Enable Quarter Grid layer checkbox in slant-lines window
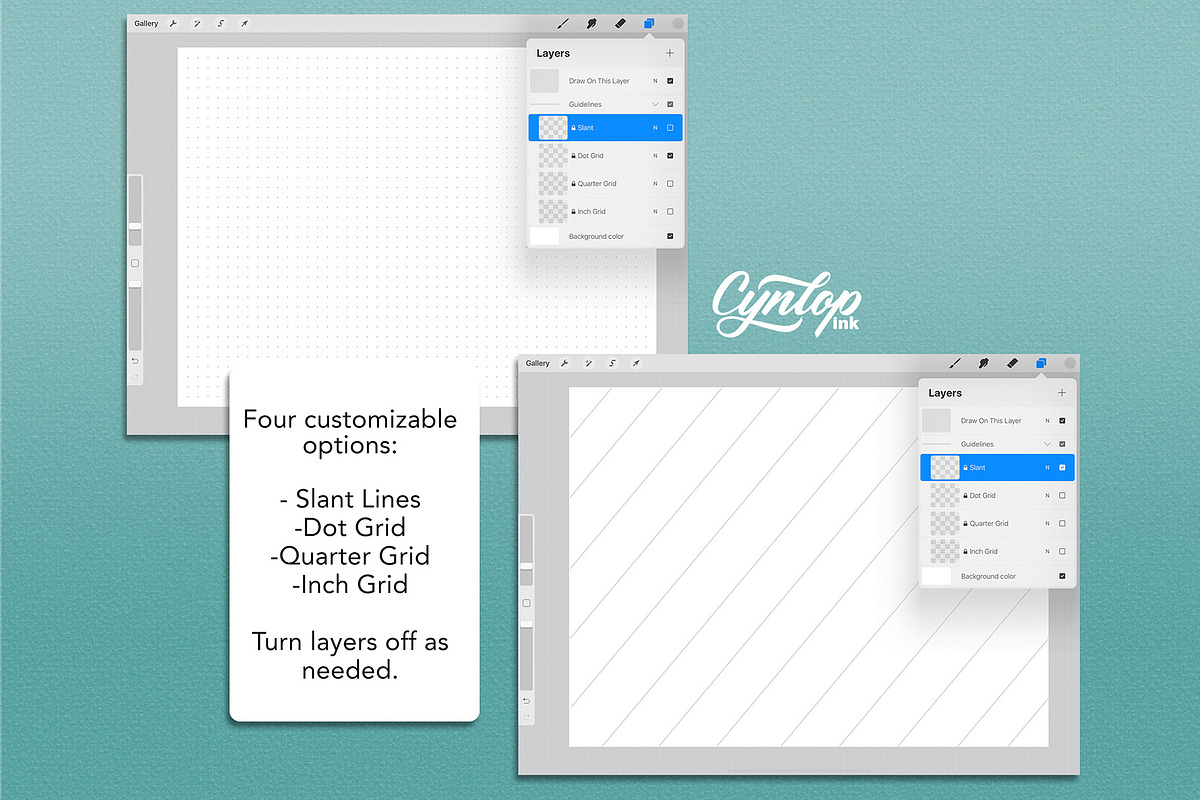Image resolution: width=1200 pixels, height=800 pixels. [x=1062, y=523]
